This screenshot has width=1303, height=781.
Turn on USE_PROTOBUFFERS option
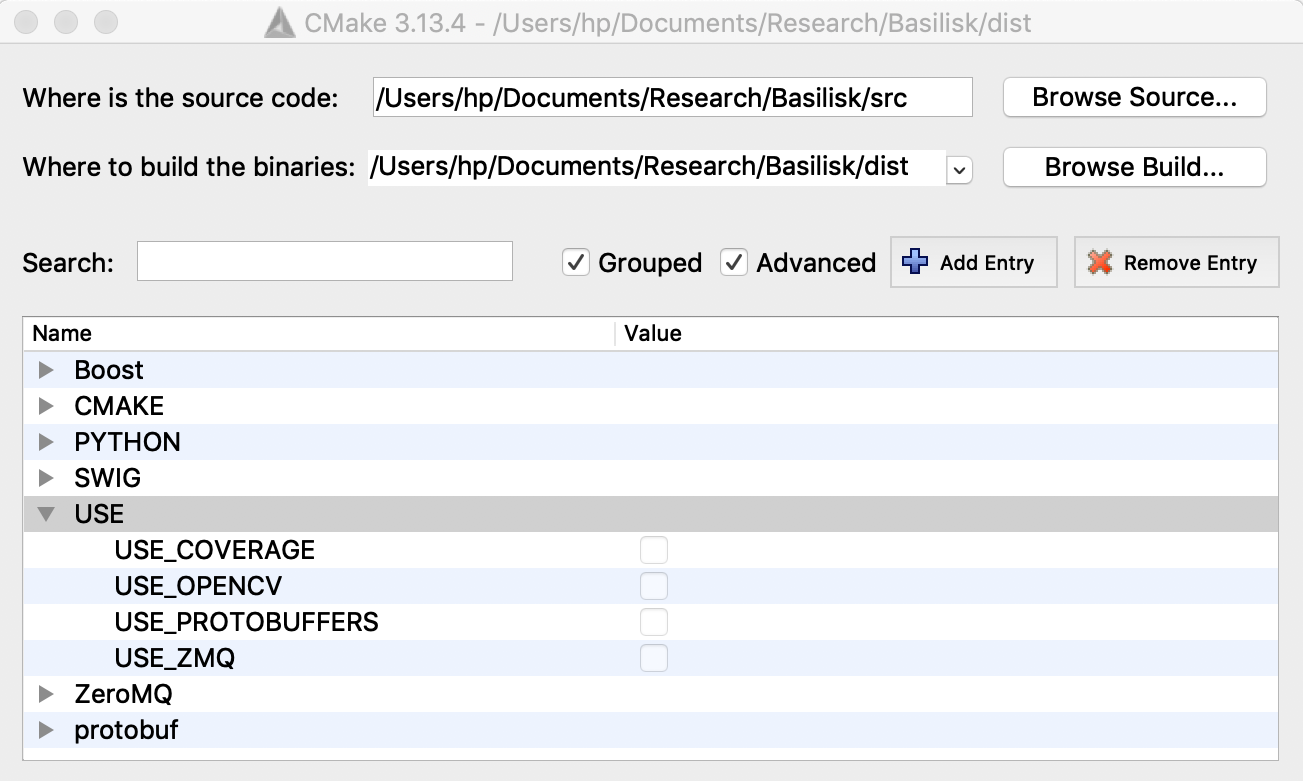654,622
